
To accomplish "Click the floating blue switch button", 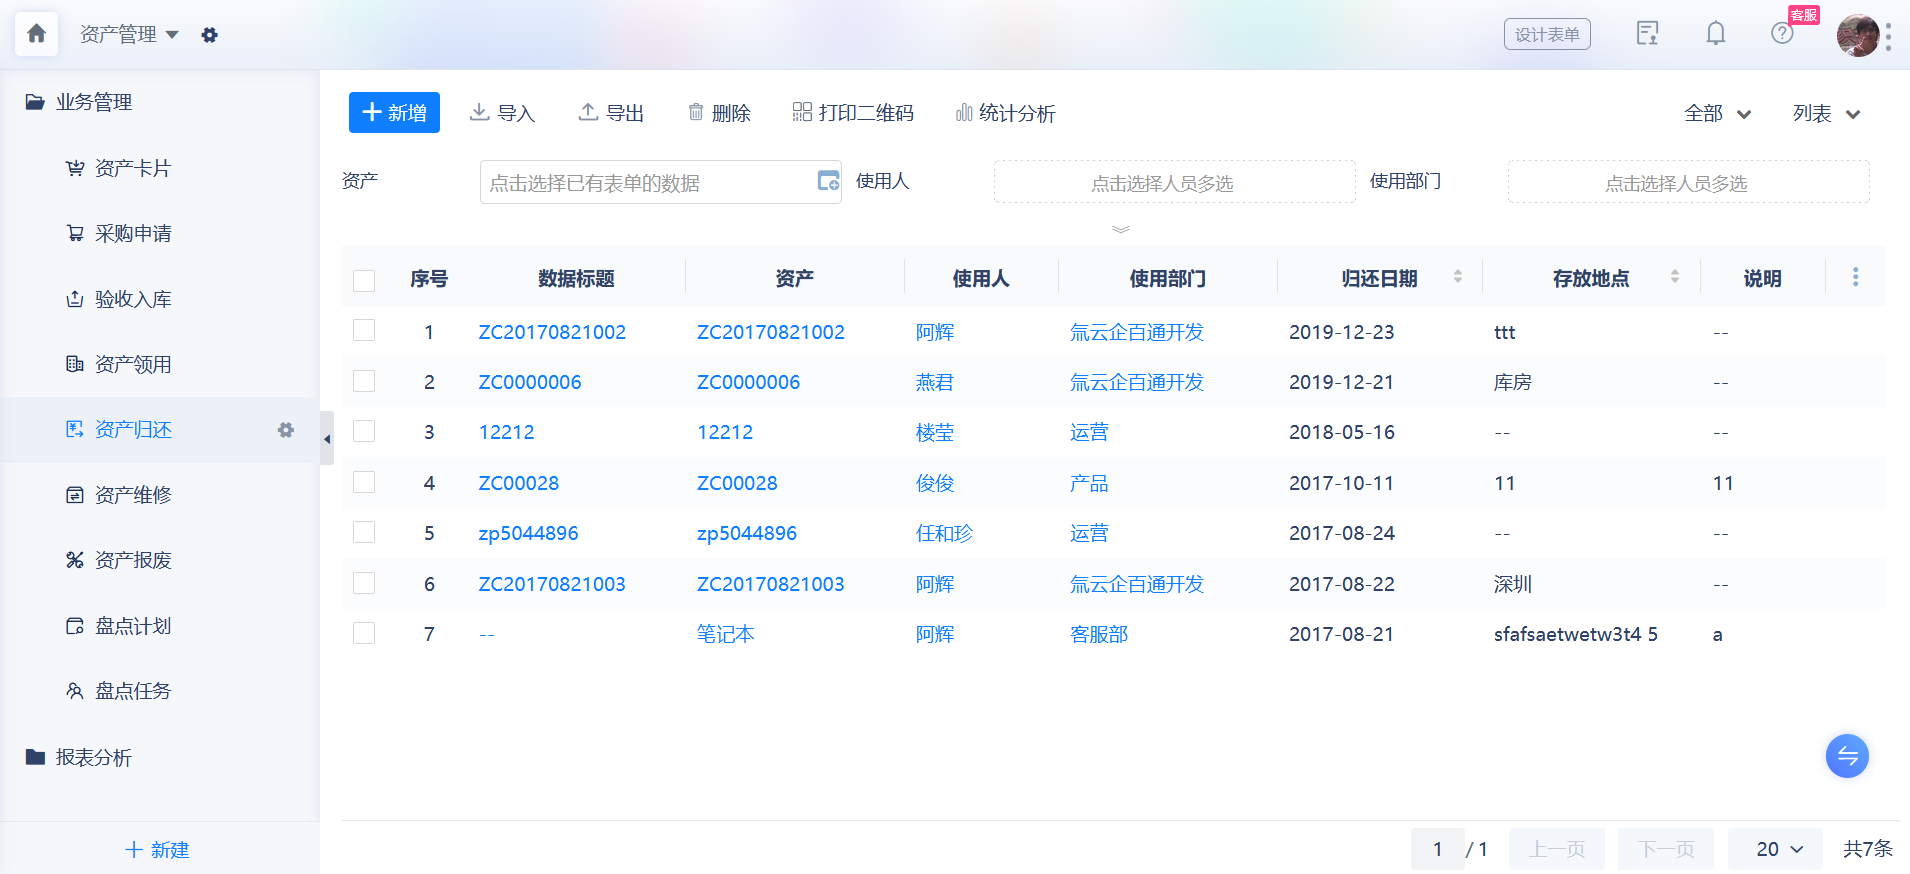I will (x=1847, y=756).
